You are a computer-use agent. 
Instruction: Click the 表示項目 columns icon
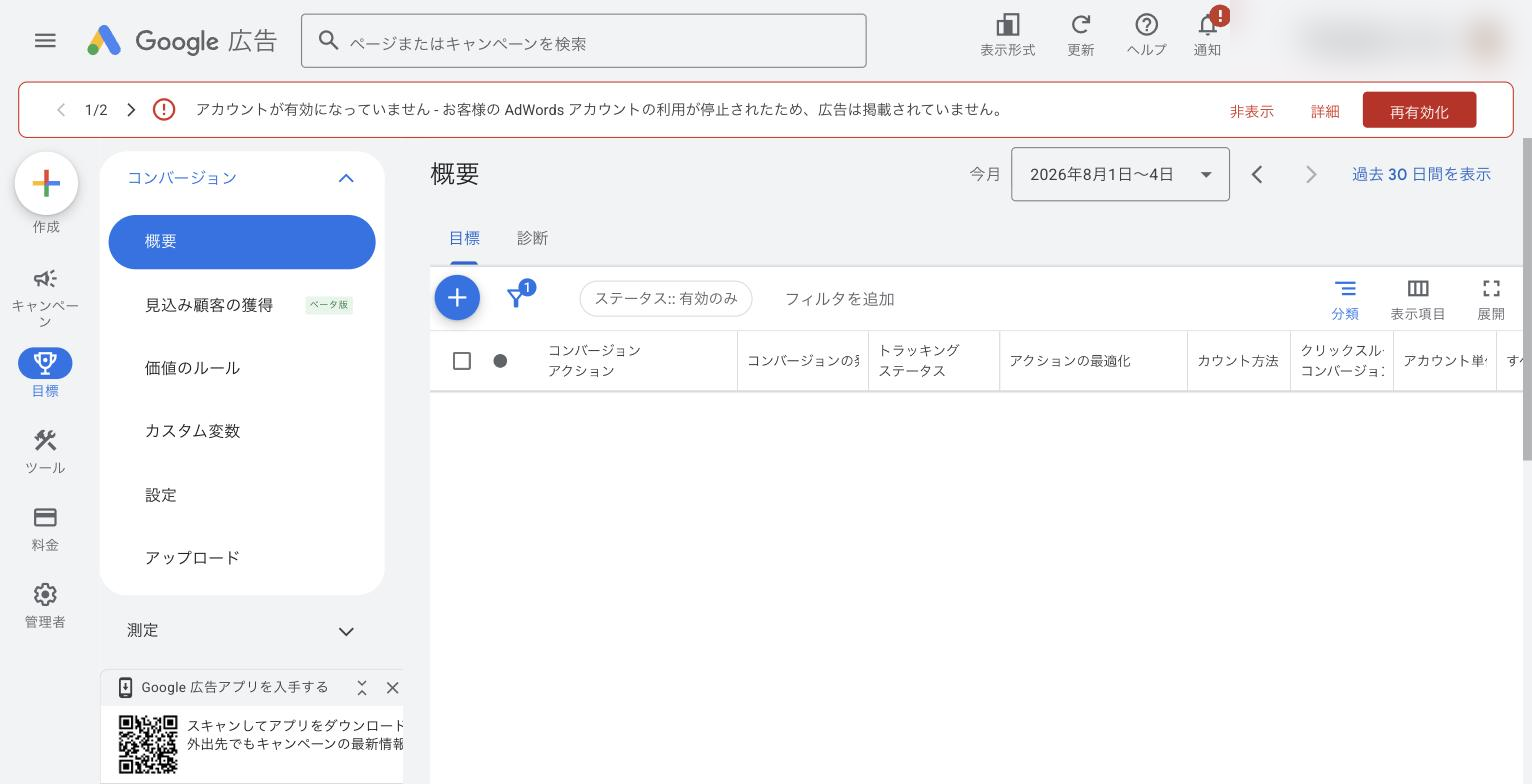[1418, 299]
